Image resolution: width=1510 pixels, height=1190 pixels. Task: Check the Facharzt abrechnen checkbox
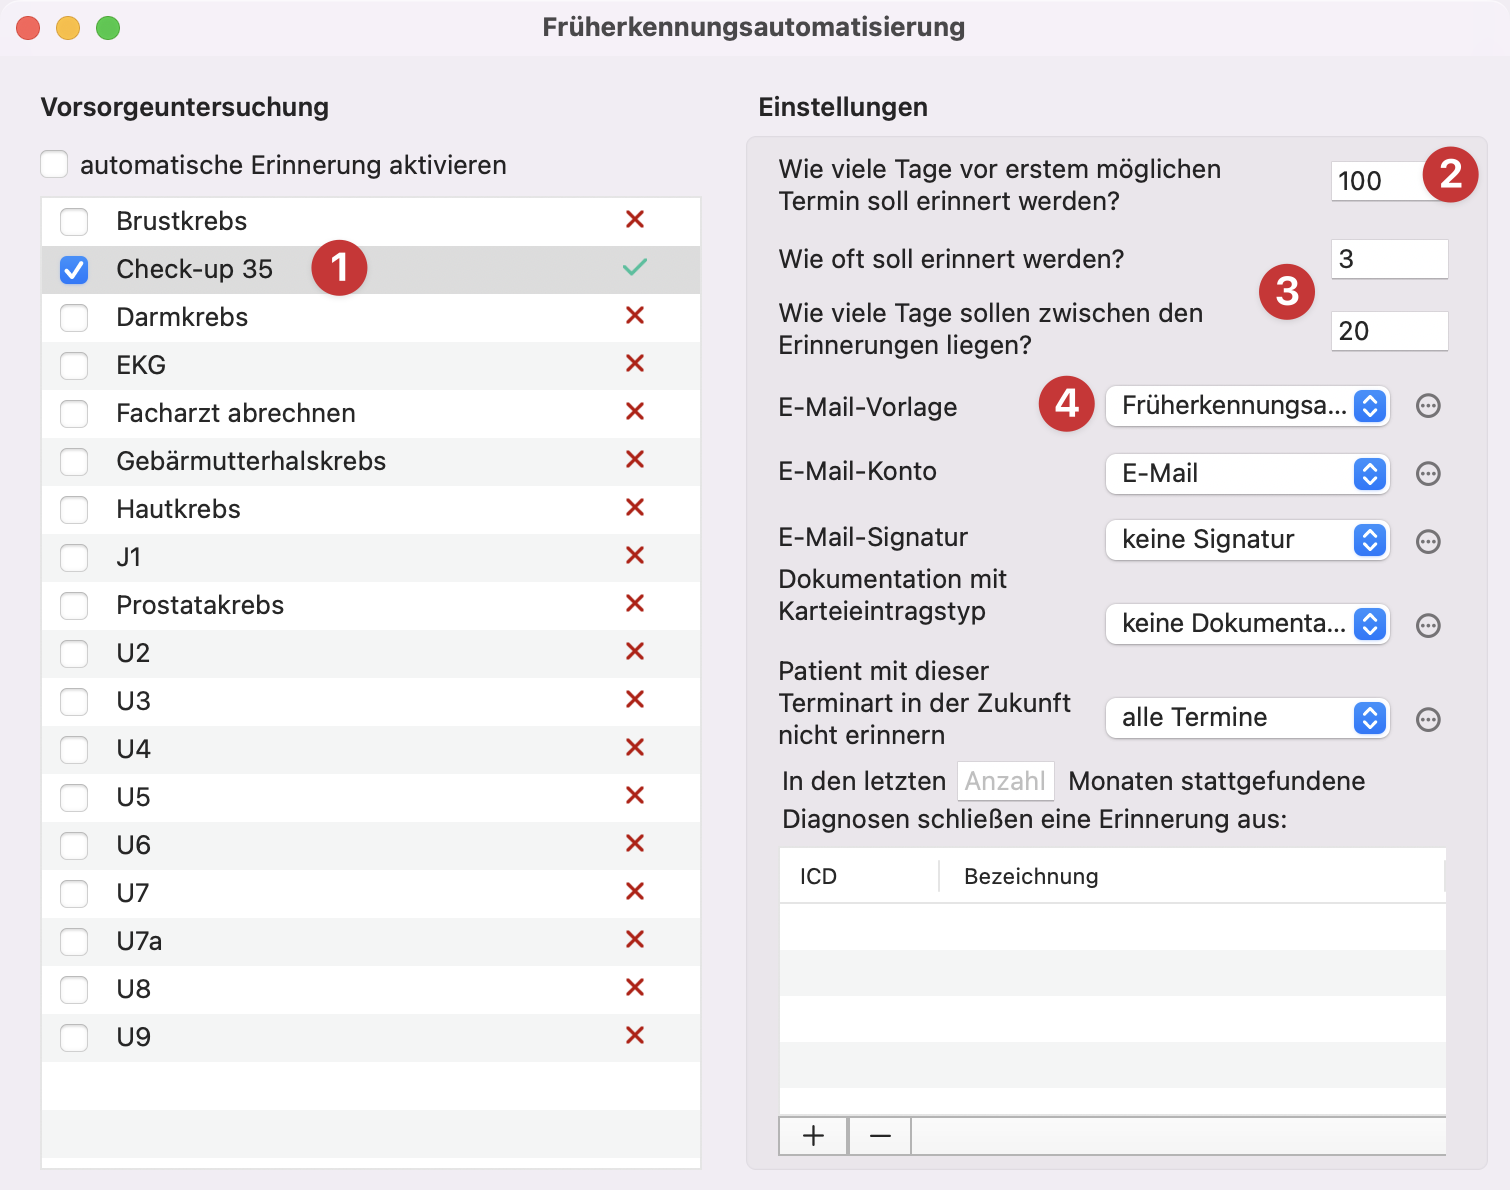point(74,413)
